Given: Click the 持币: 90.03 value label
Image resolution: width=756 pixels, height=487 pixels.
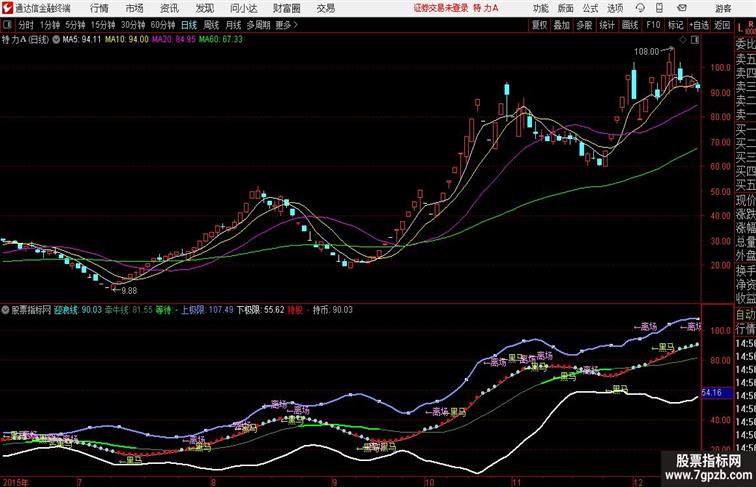Looking at the screenshot, I should [x=333, y=310].
